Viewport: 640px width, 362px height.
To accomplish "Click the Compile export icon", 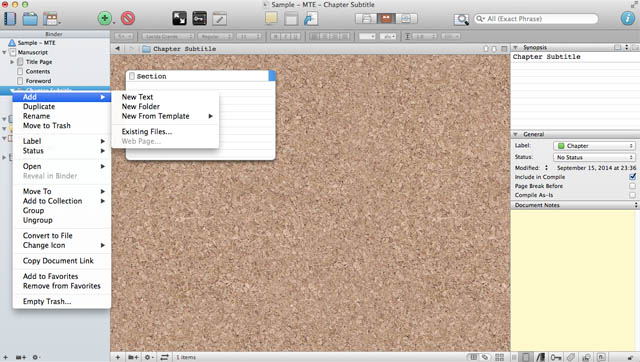I will (x=311, y=18).
